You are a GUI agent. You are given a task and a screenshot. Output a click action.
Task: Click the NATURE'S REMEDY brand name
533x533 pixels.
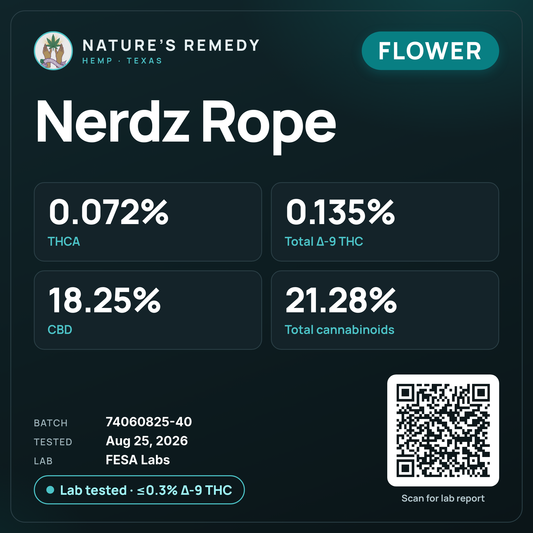(171, 45)
